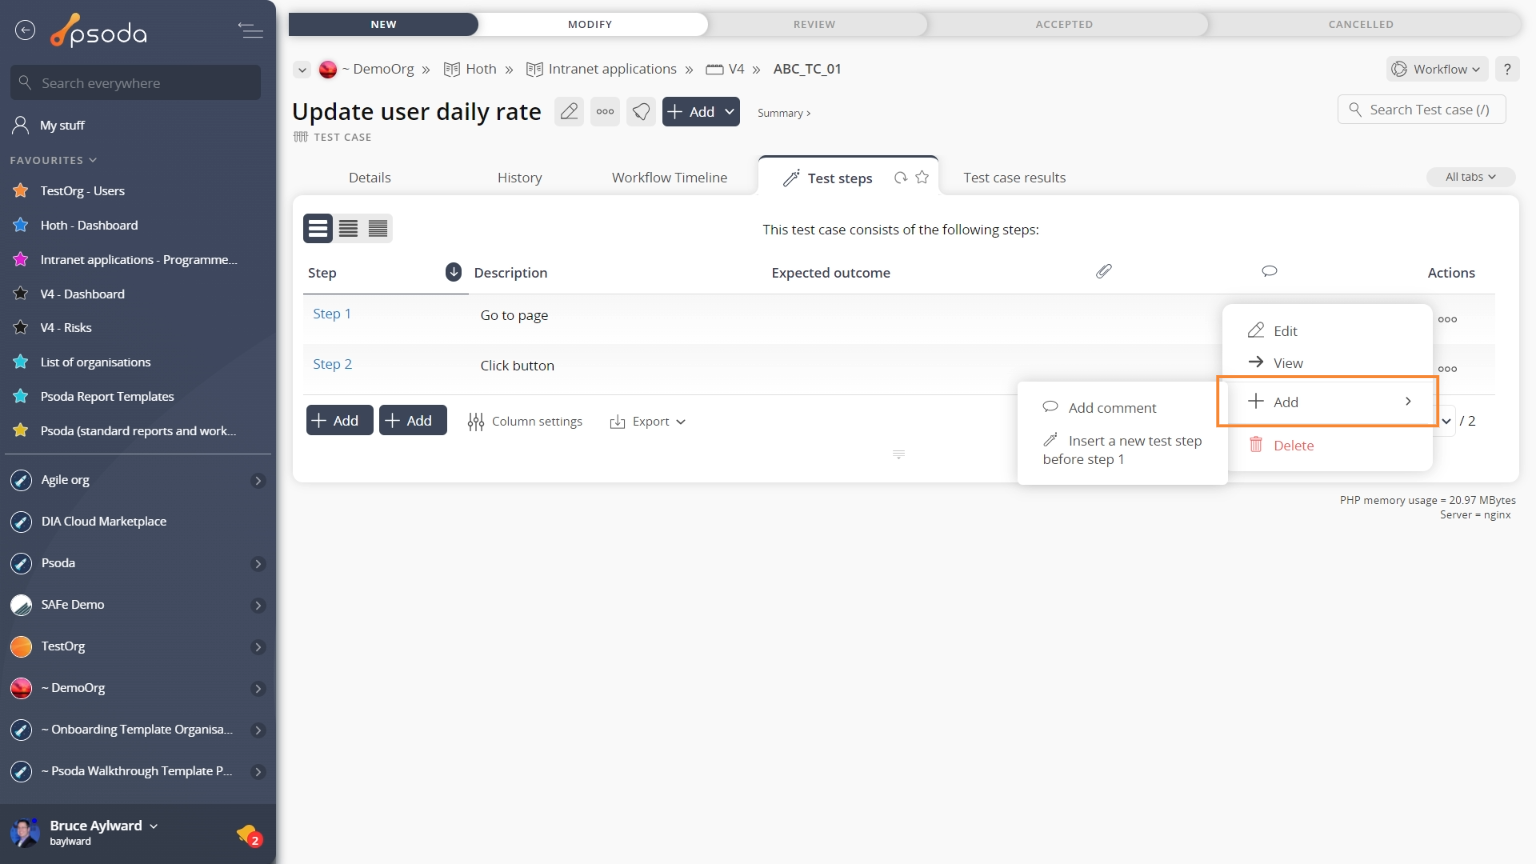Open the Export dropdown
The height and width of the screenshot is (864, 1536).
pos(648,422)
